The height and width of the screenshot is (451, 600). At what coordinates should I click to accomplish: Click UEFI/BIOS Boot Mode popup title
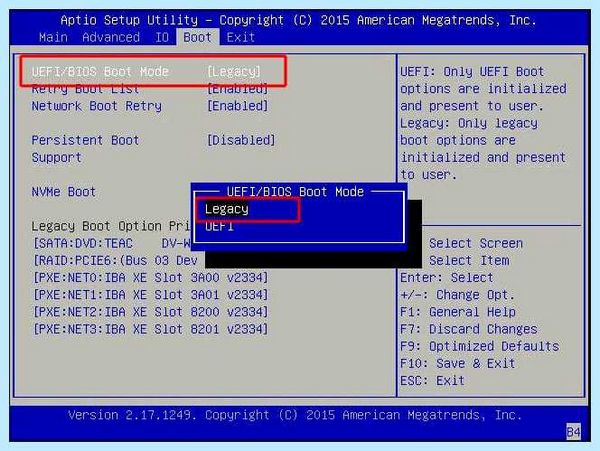pos(295,192)
